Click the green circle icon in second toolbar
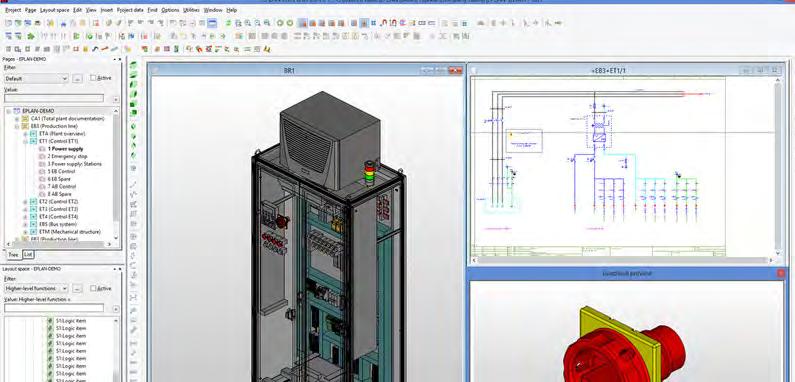Image resolution: width=795 pixels, height=382 pixels. [89, 36]
